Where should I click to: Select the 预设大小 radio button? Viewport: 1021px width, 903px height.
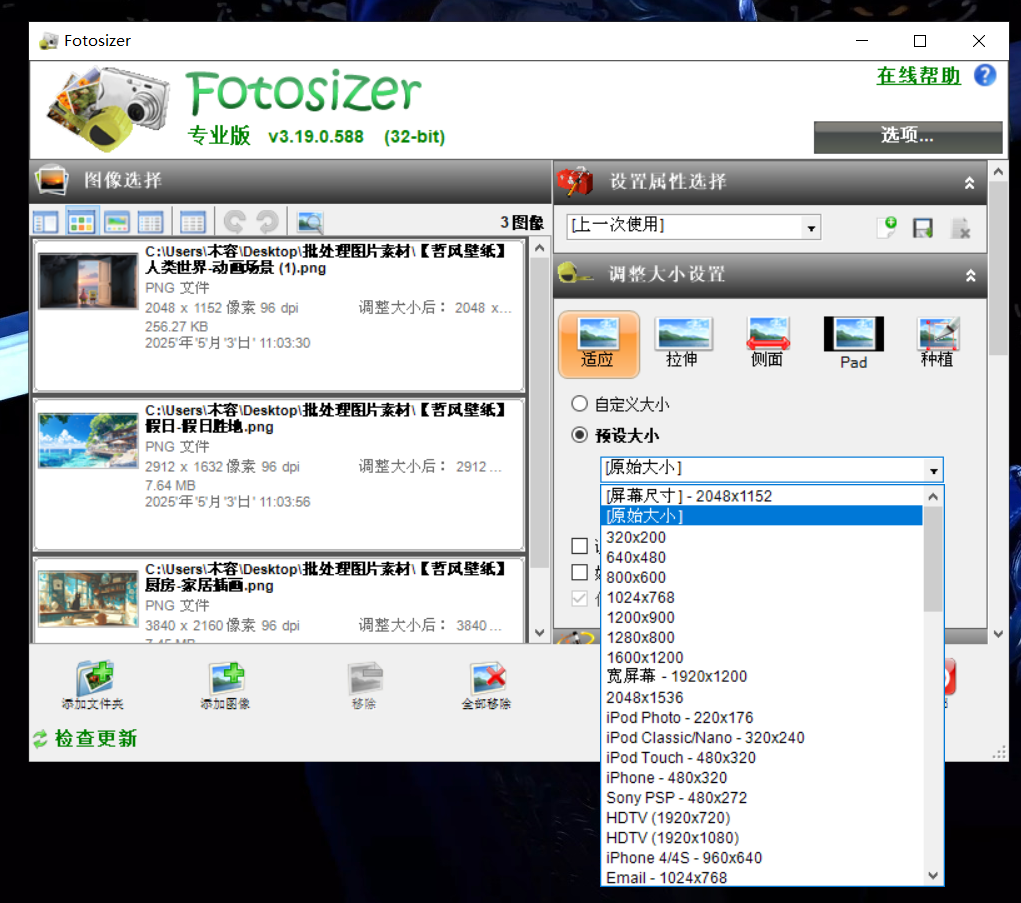(x=580, y=434)
